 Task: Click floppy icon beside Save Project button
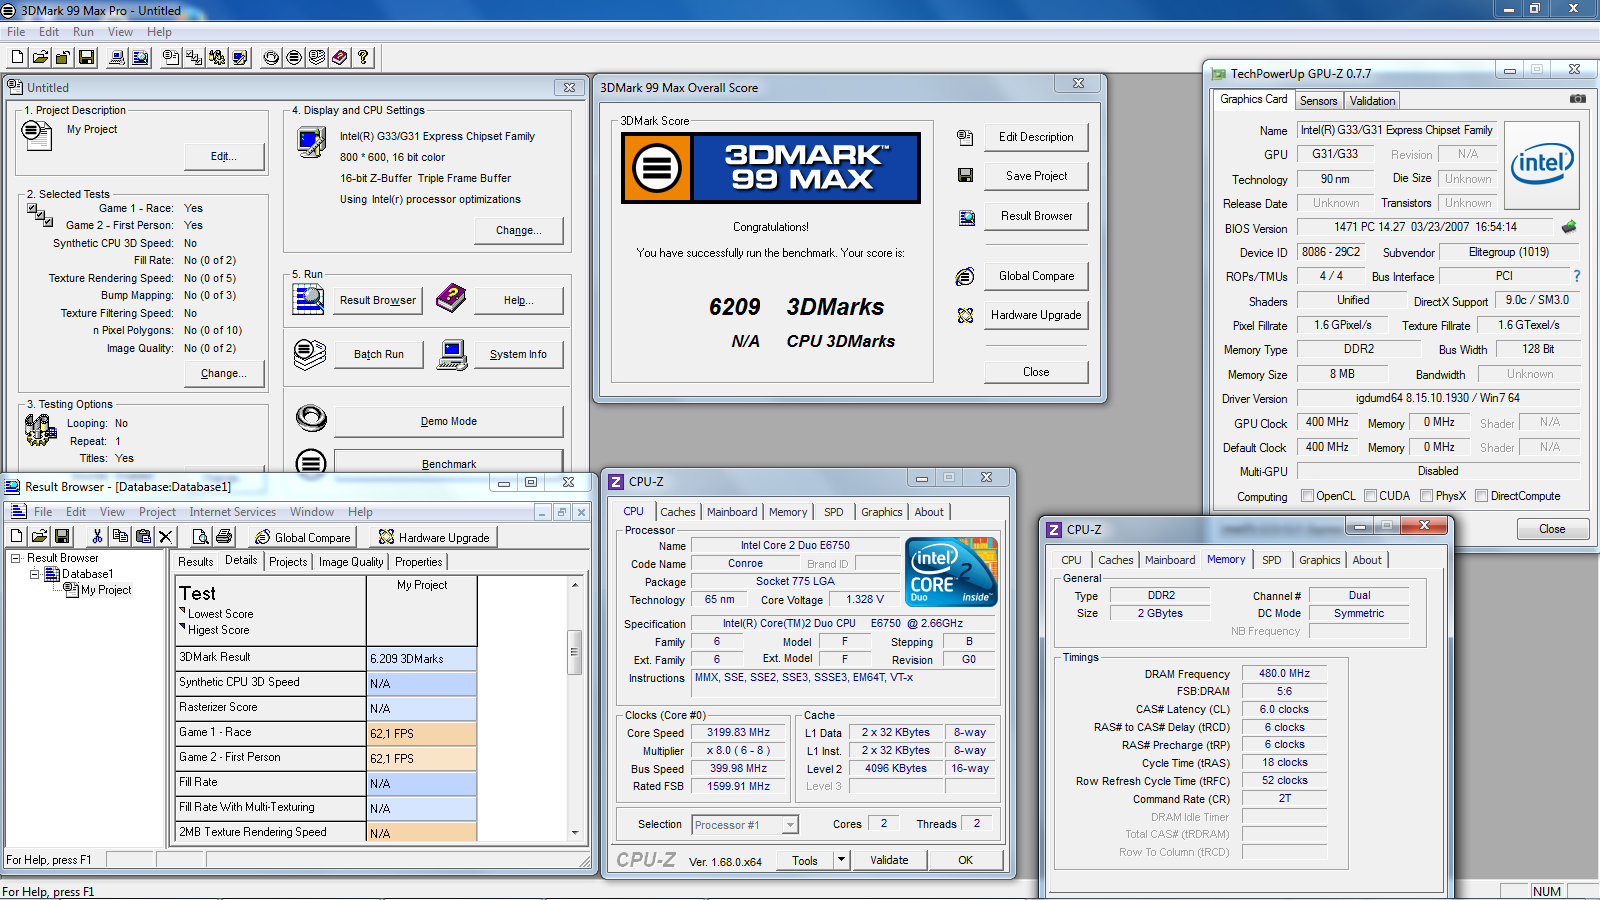(x=965, y=175)
